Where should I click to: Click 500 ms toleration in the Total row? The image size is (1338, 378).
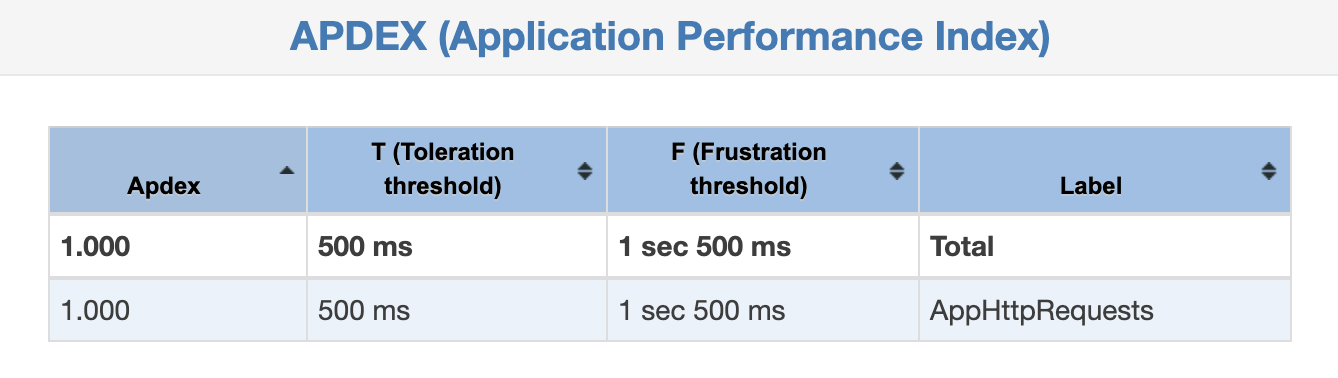coord(365,246)
